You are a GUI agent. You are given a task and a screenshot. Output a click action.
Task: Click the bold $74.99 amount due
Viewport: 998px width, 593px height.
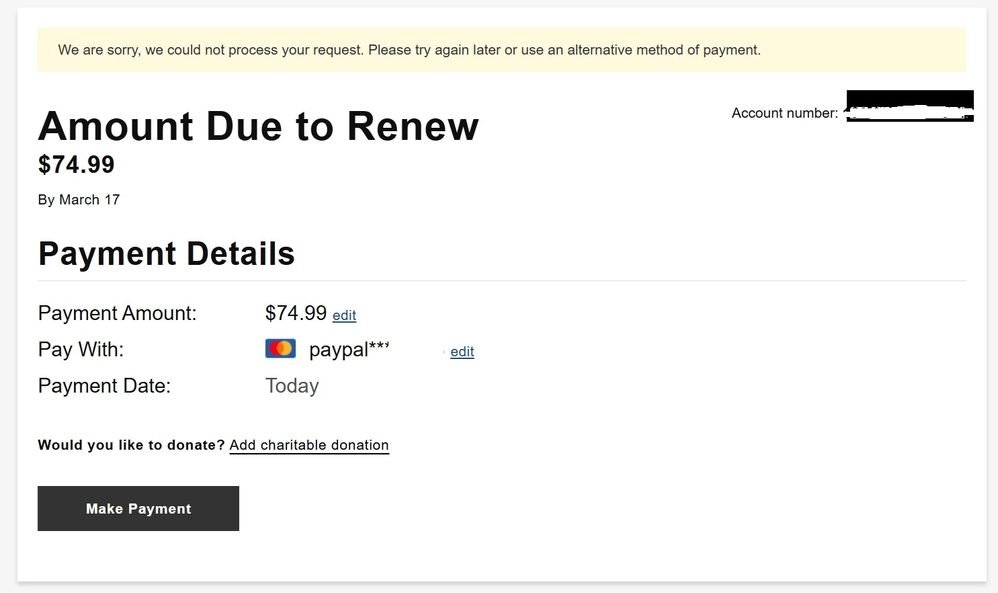76,165
